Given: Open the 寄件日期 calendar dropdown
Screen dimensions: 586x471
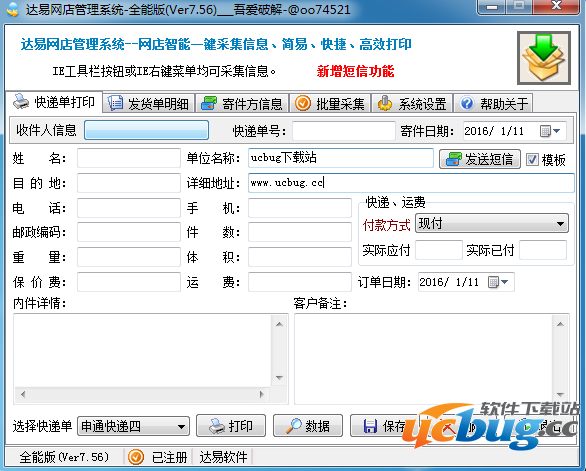Looking at the screenshot, I should pos(550,131).
